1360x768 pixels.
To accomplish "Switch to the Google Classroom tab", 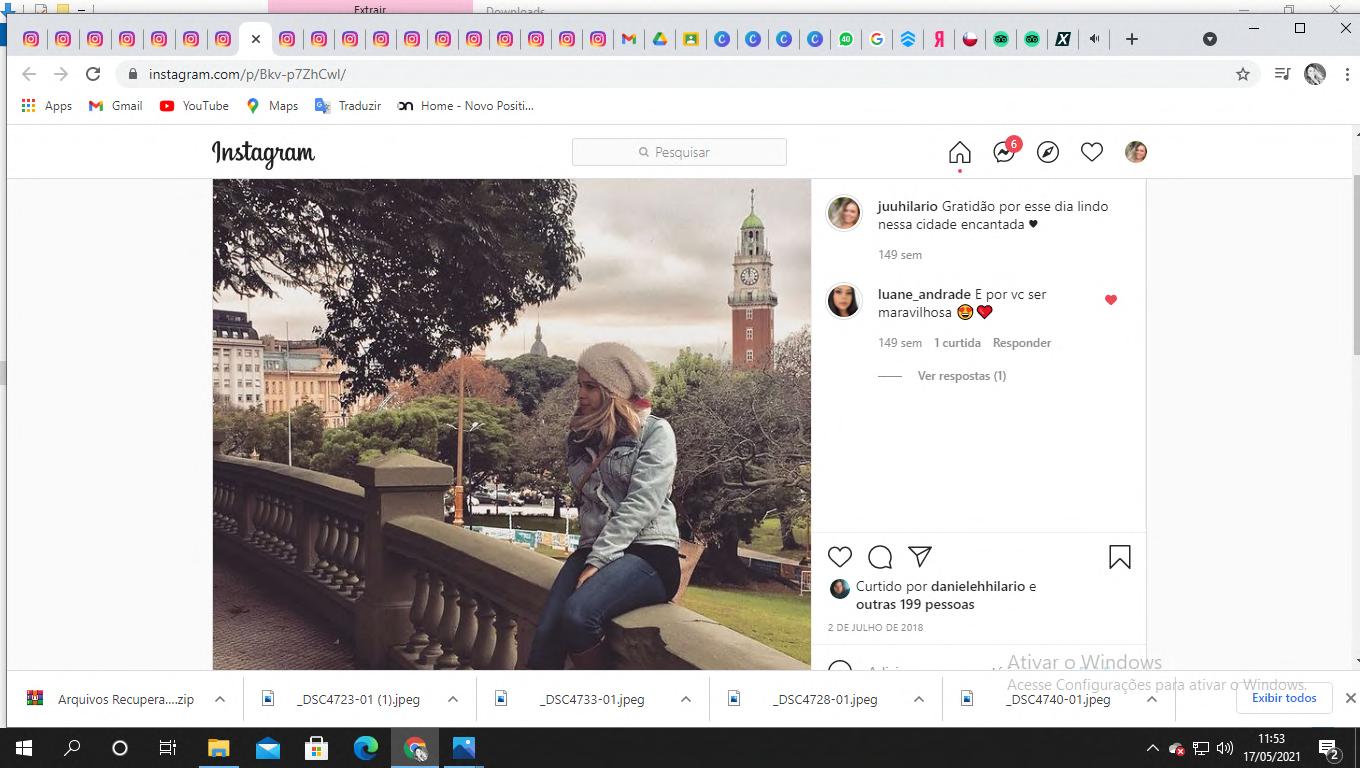I will tap(690, 39).
